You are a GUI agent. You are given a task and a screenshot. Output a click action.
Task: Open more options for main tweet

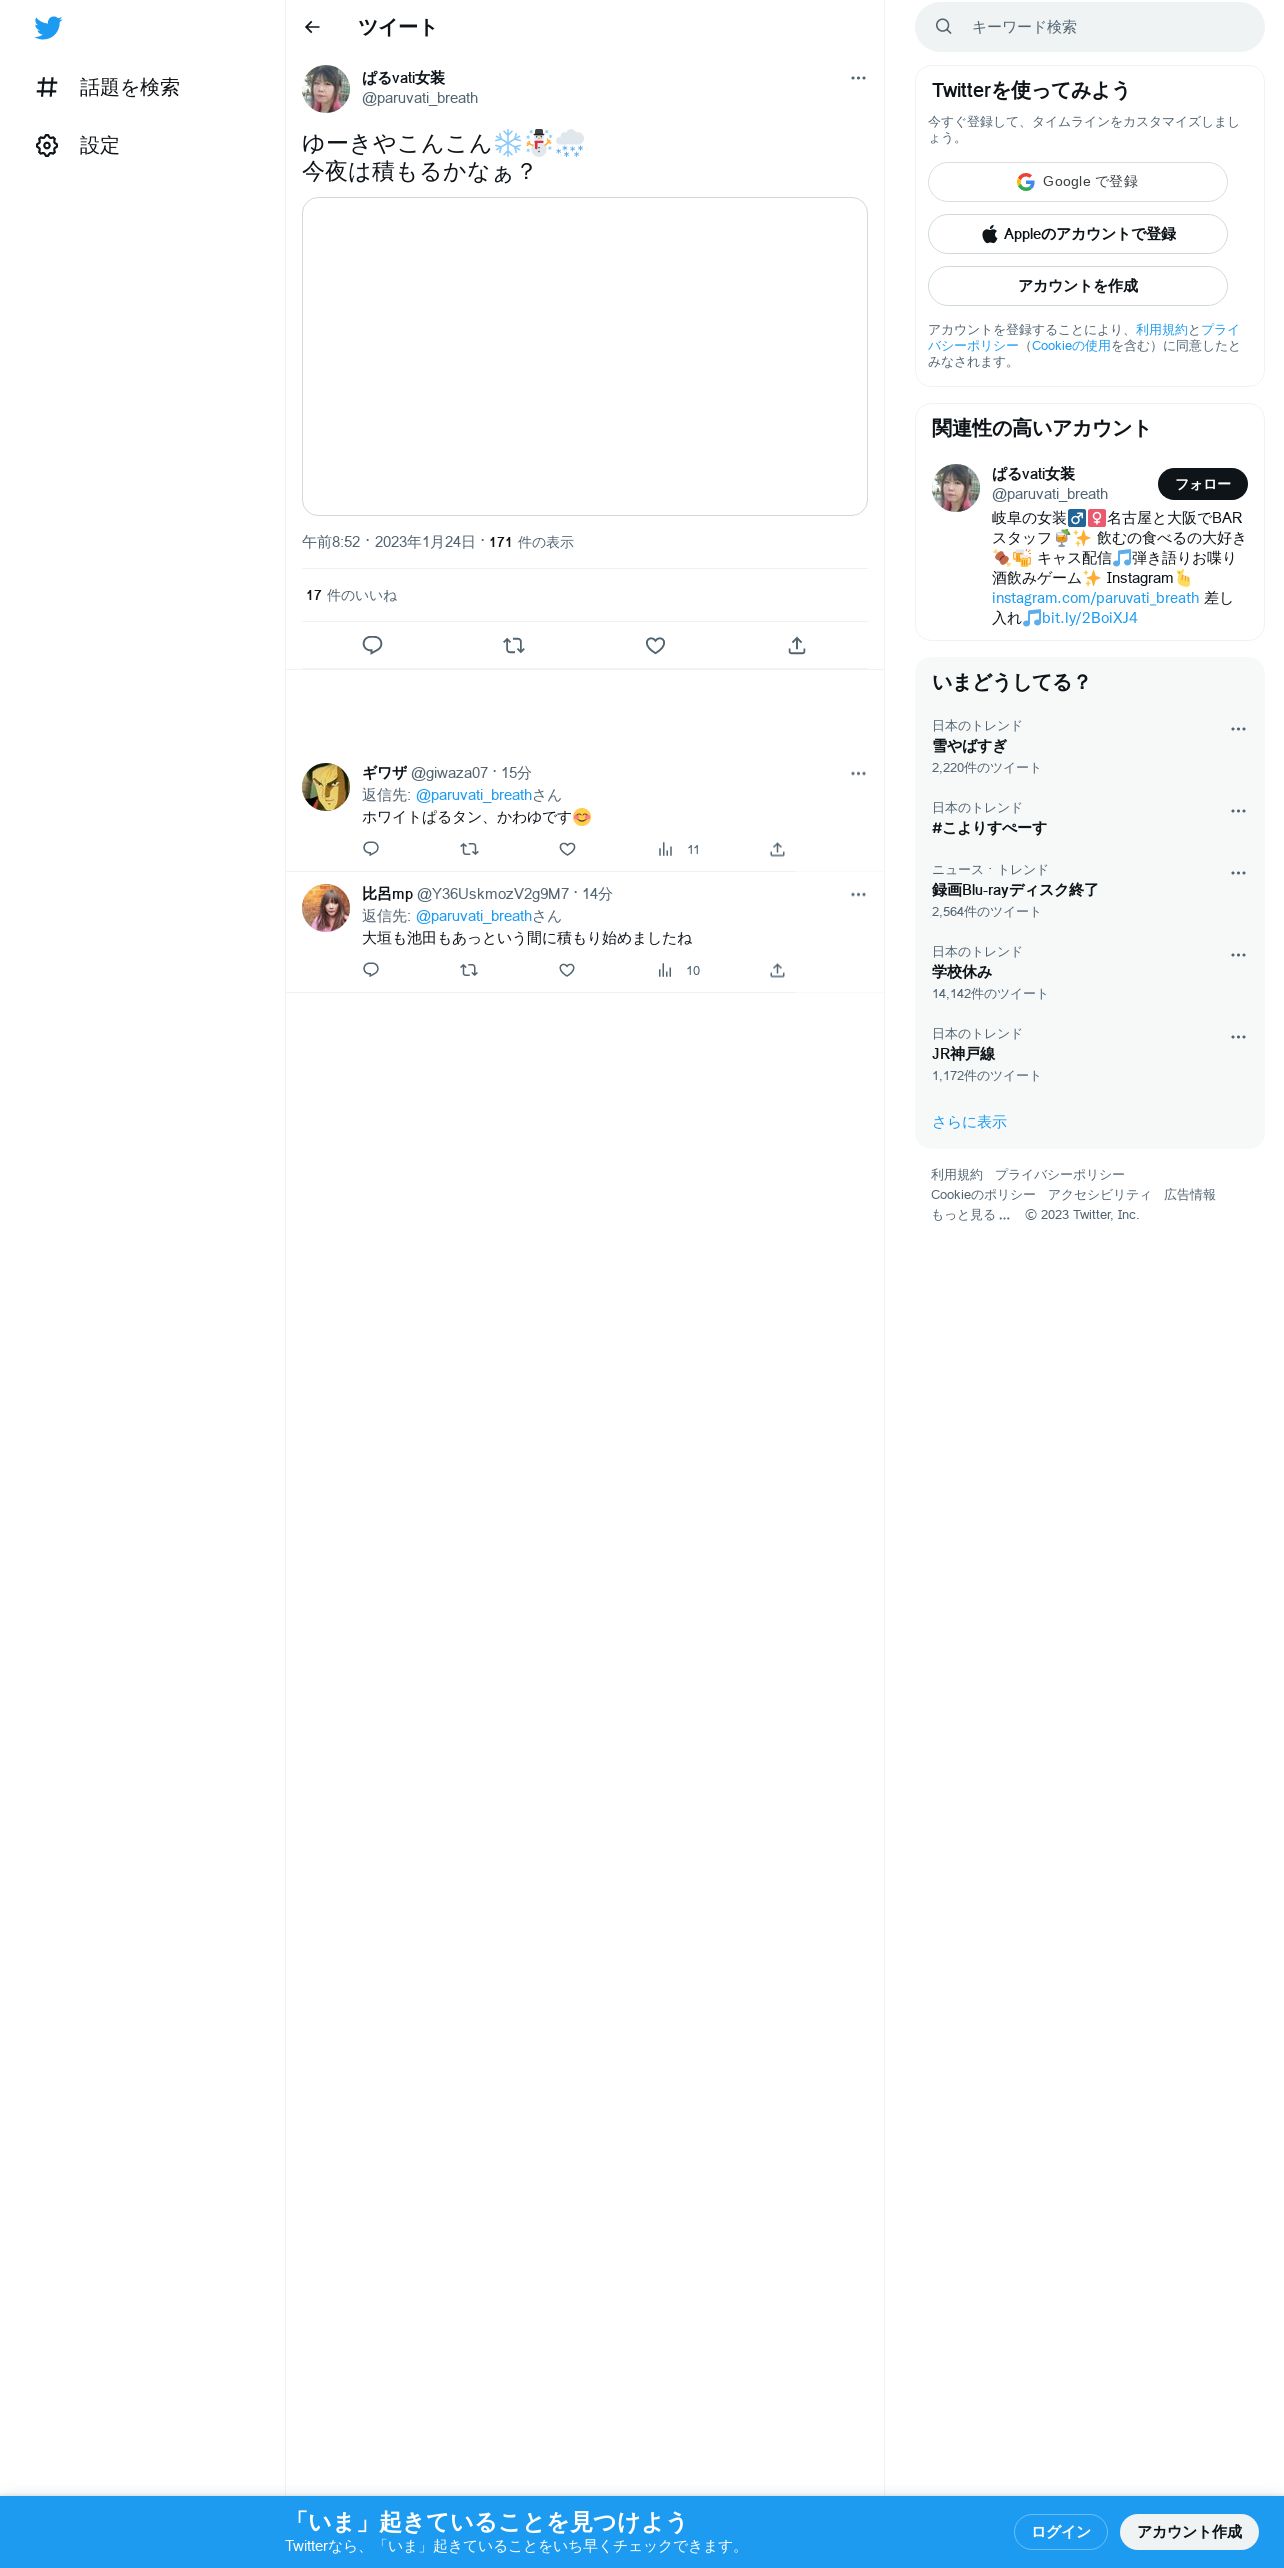pyautogui.click(x=858, y=78)
